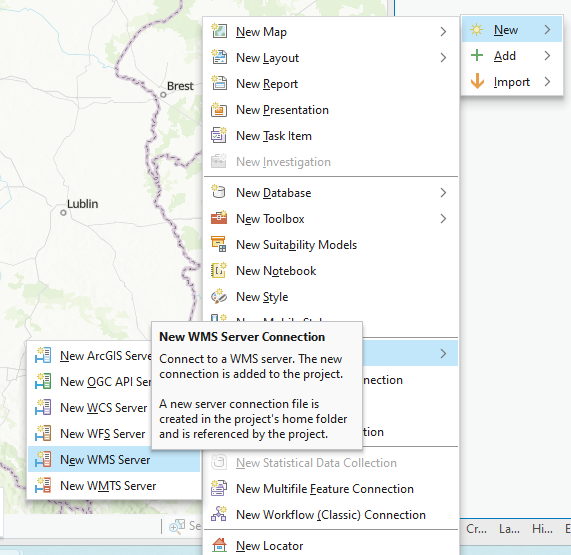Expand the Add submenu chevron
The width and height of the screenshot is (571, 555).
(547, 55)
